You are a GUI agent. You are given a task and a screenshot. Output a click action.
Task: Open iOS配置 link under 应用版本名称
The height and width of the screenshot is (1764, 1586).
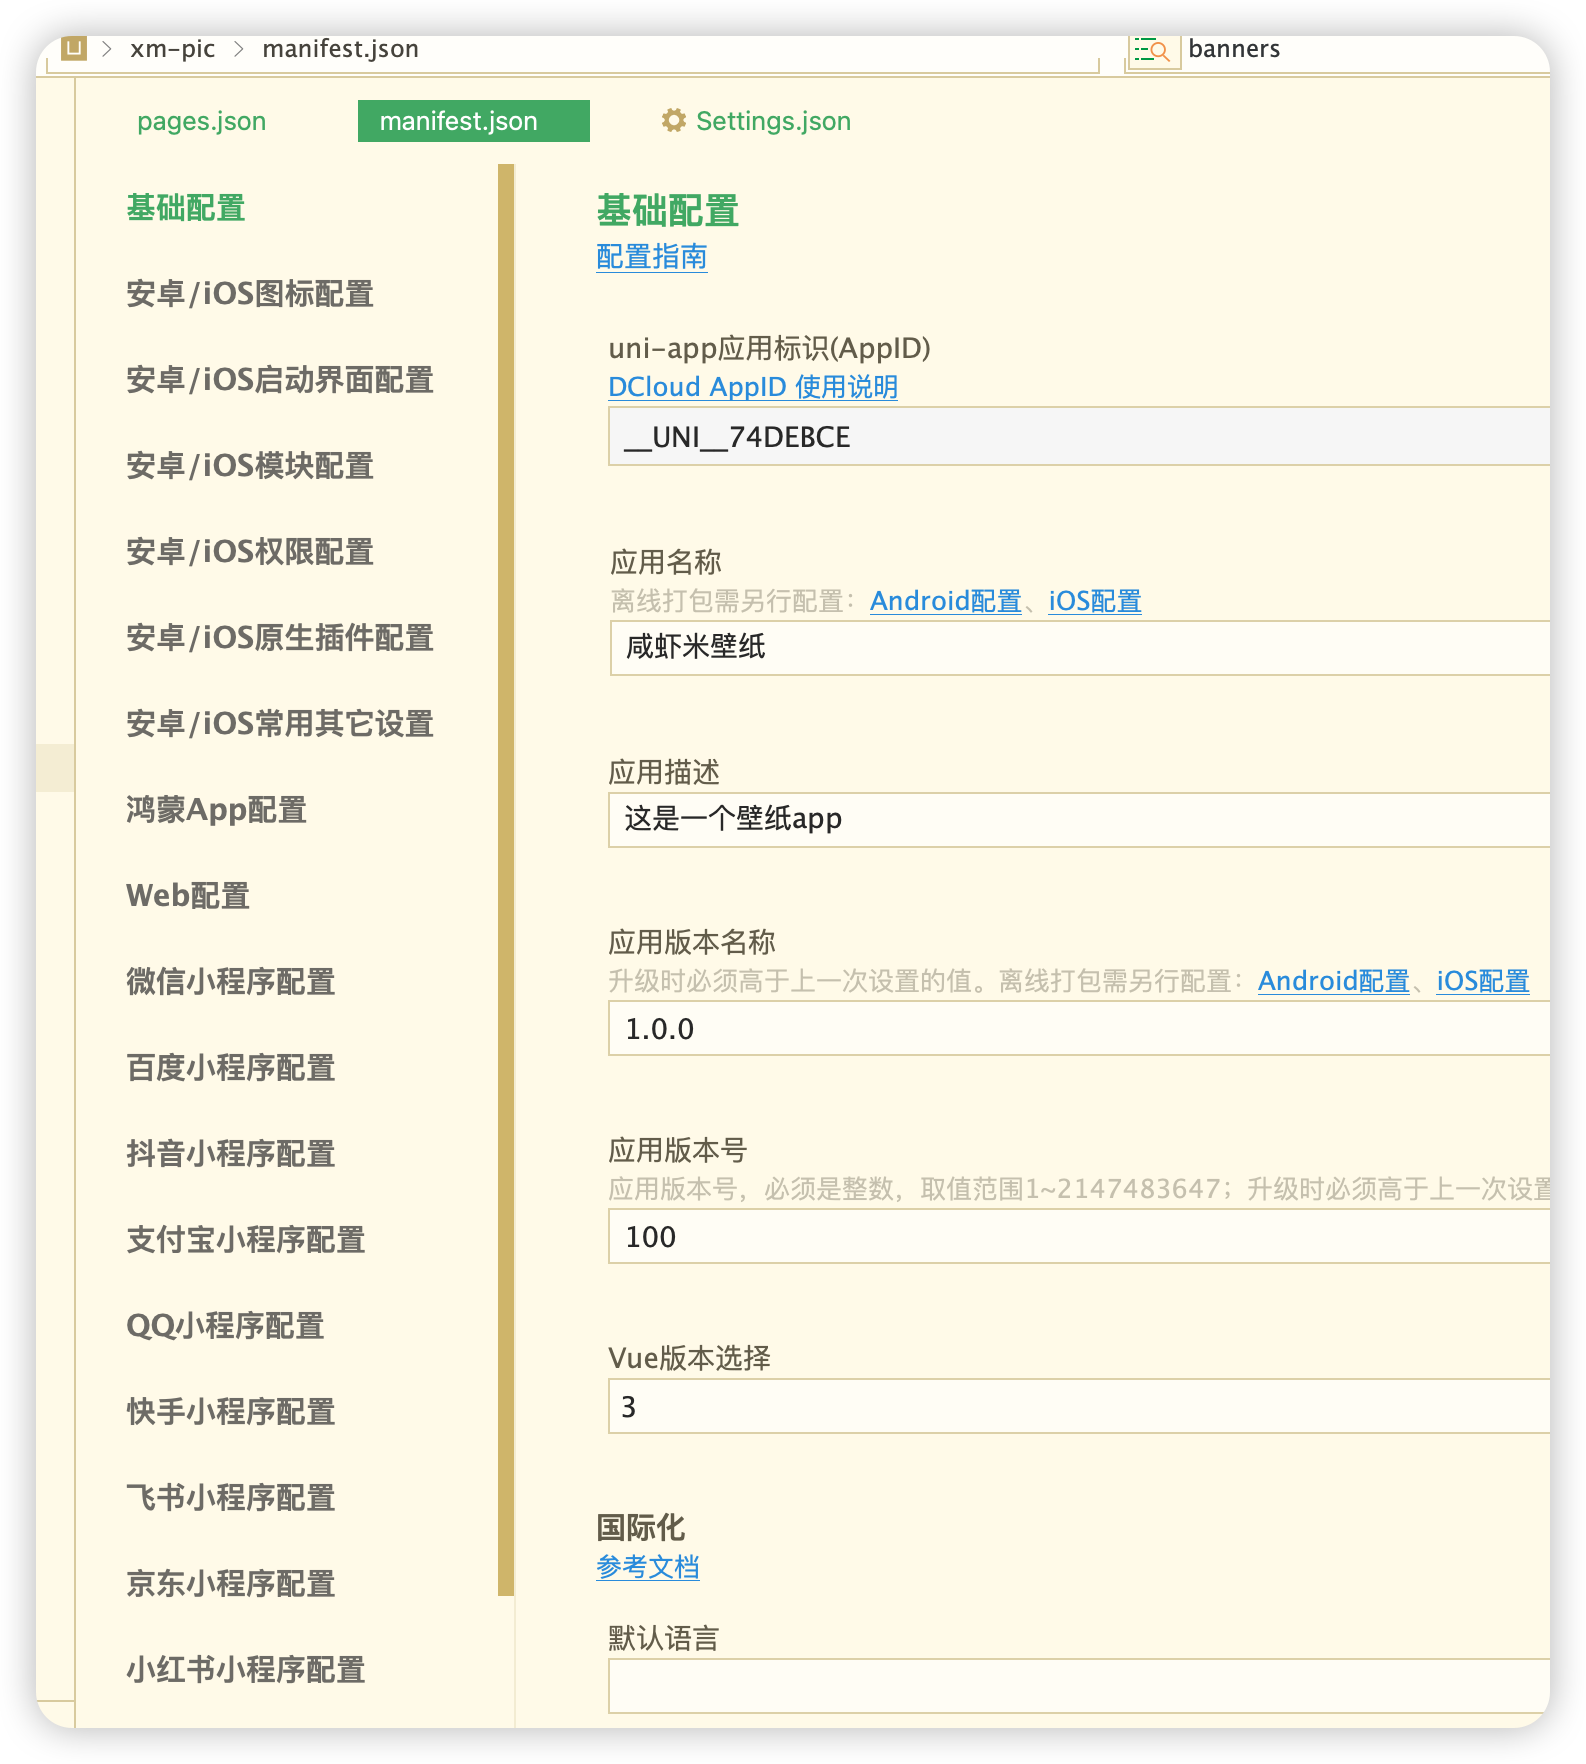point(1483,981)
